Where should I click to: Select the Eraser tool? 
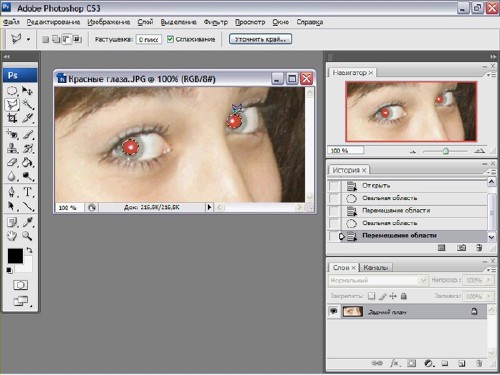pos(12,163)
